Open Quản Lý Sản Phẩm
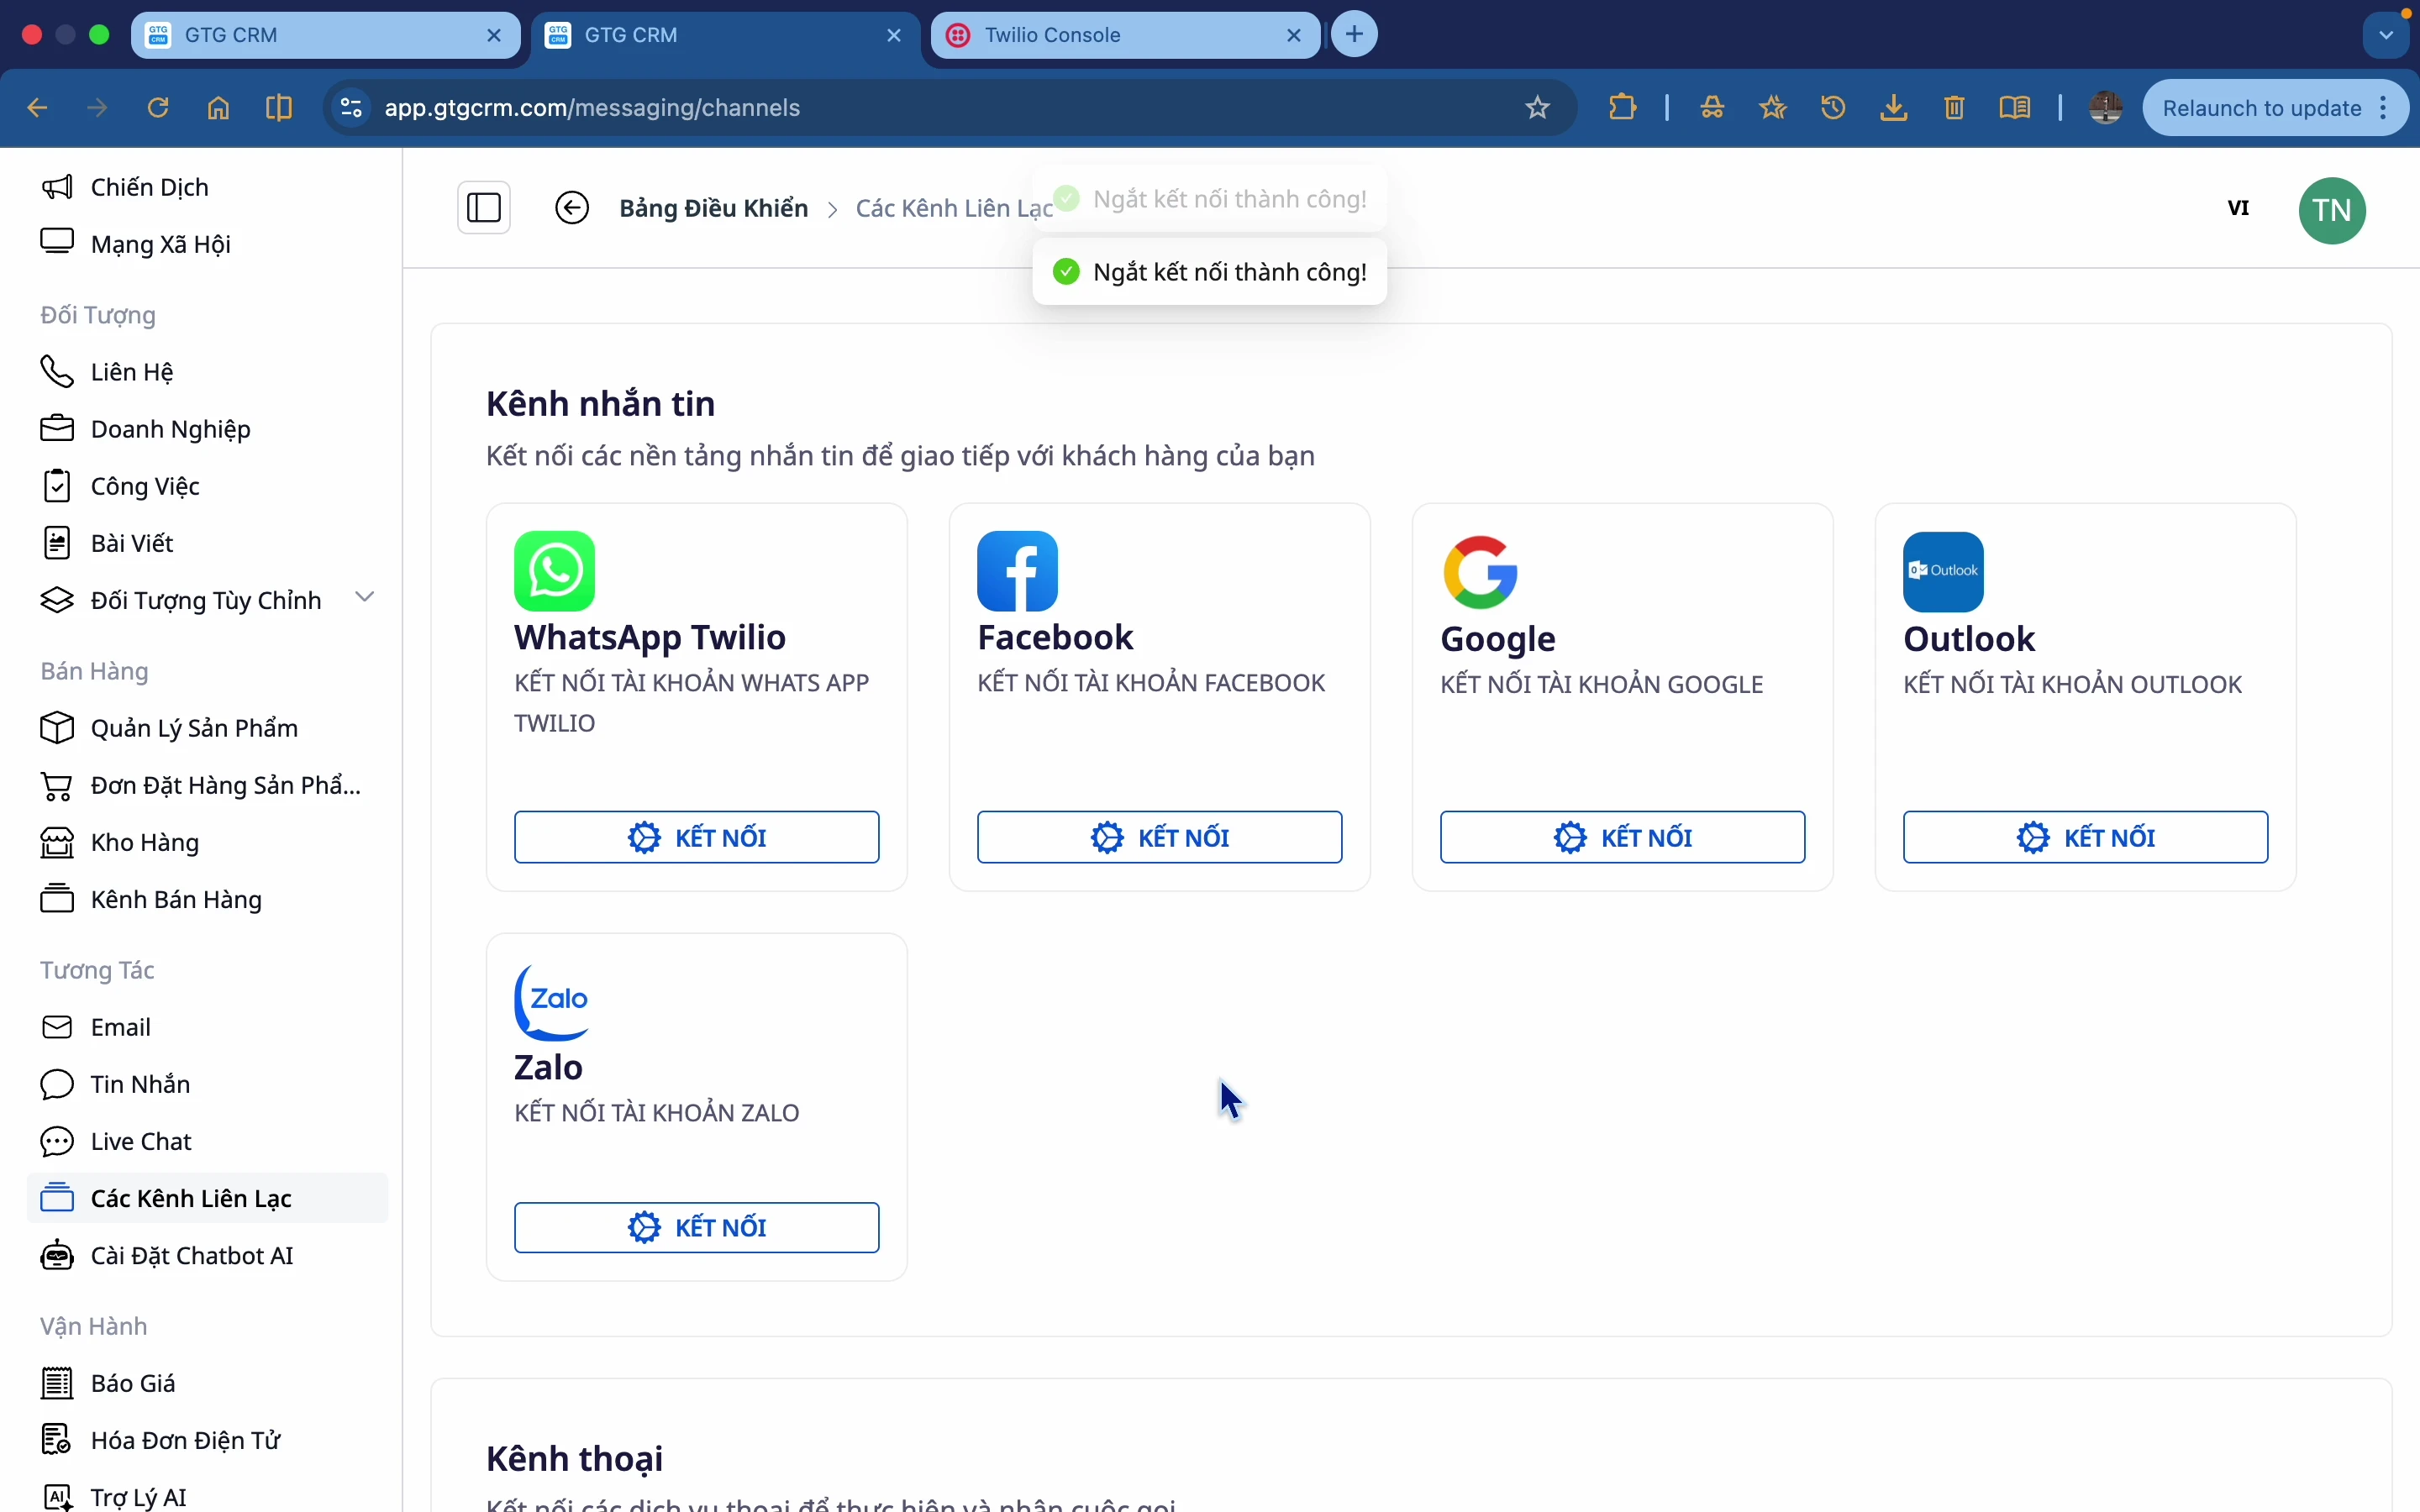 (x=195, y=728)
